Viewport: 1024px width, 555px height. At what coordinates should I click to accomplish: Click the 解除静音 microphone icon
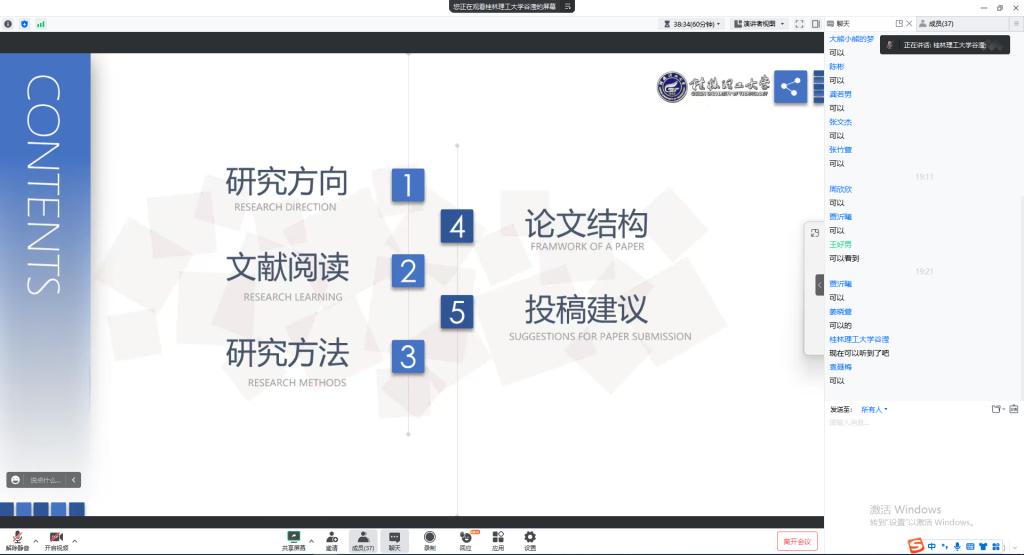click(x=18, y=538)
